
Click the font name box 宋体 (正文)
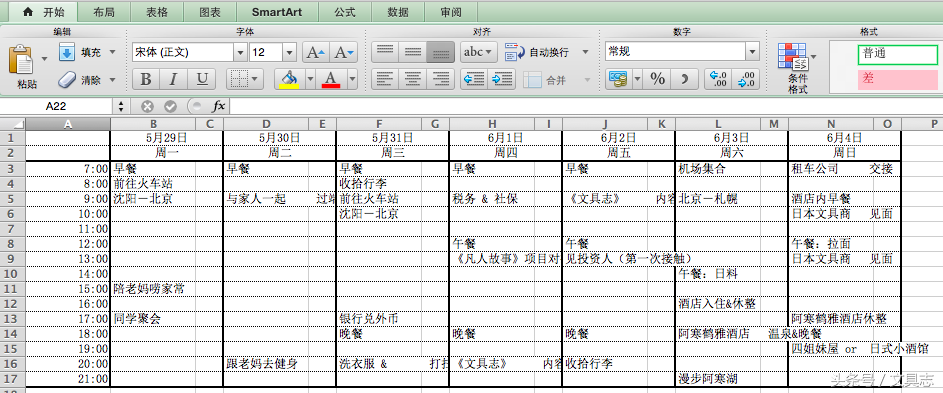[183, 52]
